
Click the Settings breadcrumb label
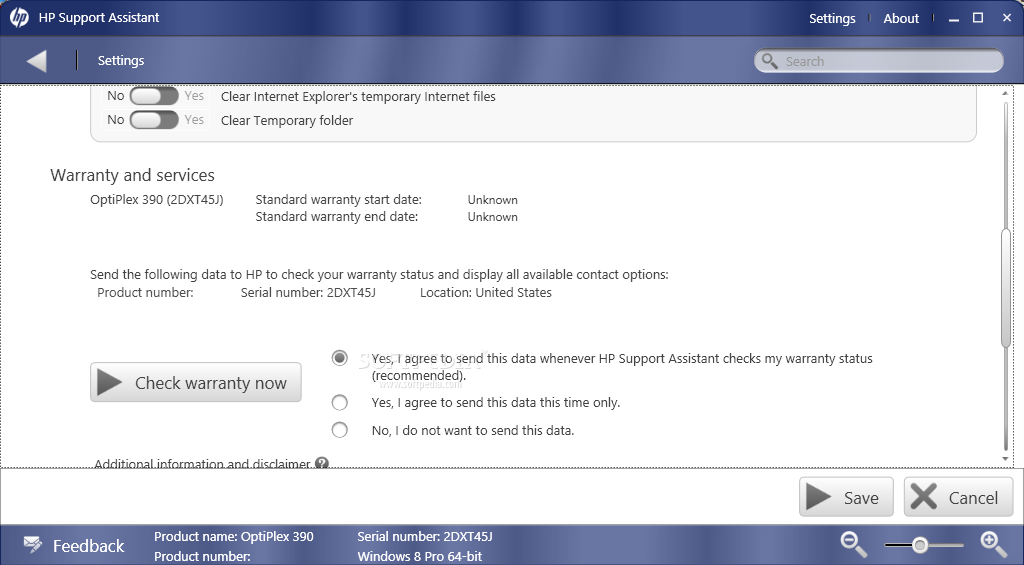[x=121, y=61]
